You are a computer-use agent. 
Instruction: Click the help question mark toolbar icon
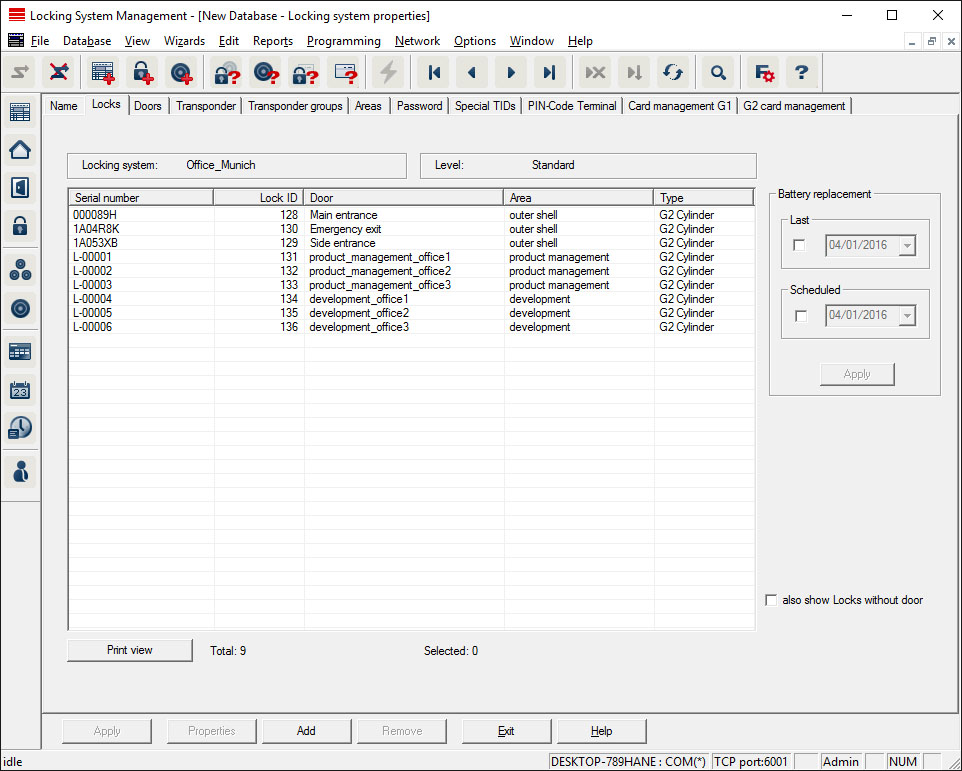801,72
